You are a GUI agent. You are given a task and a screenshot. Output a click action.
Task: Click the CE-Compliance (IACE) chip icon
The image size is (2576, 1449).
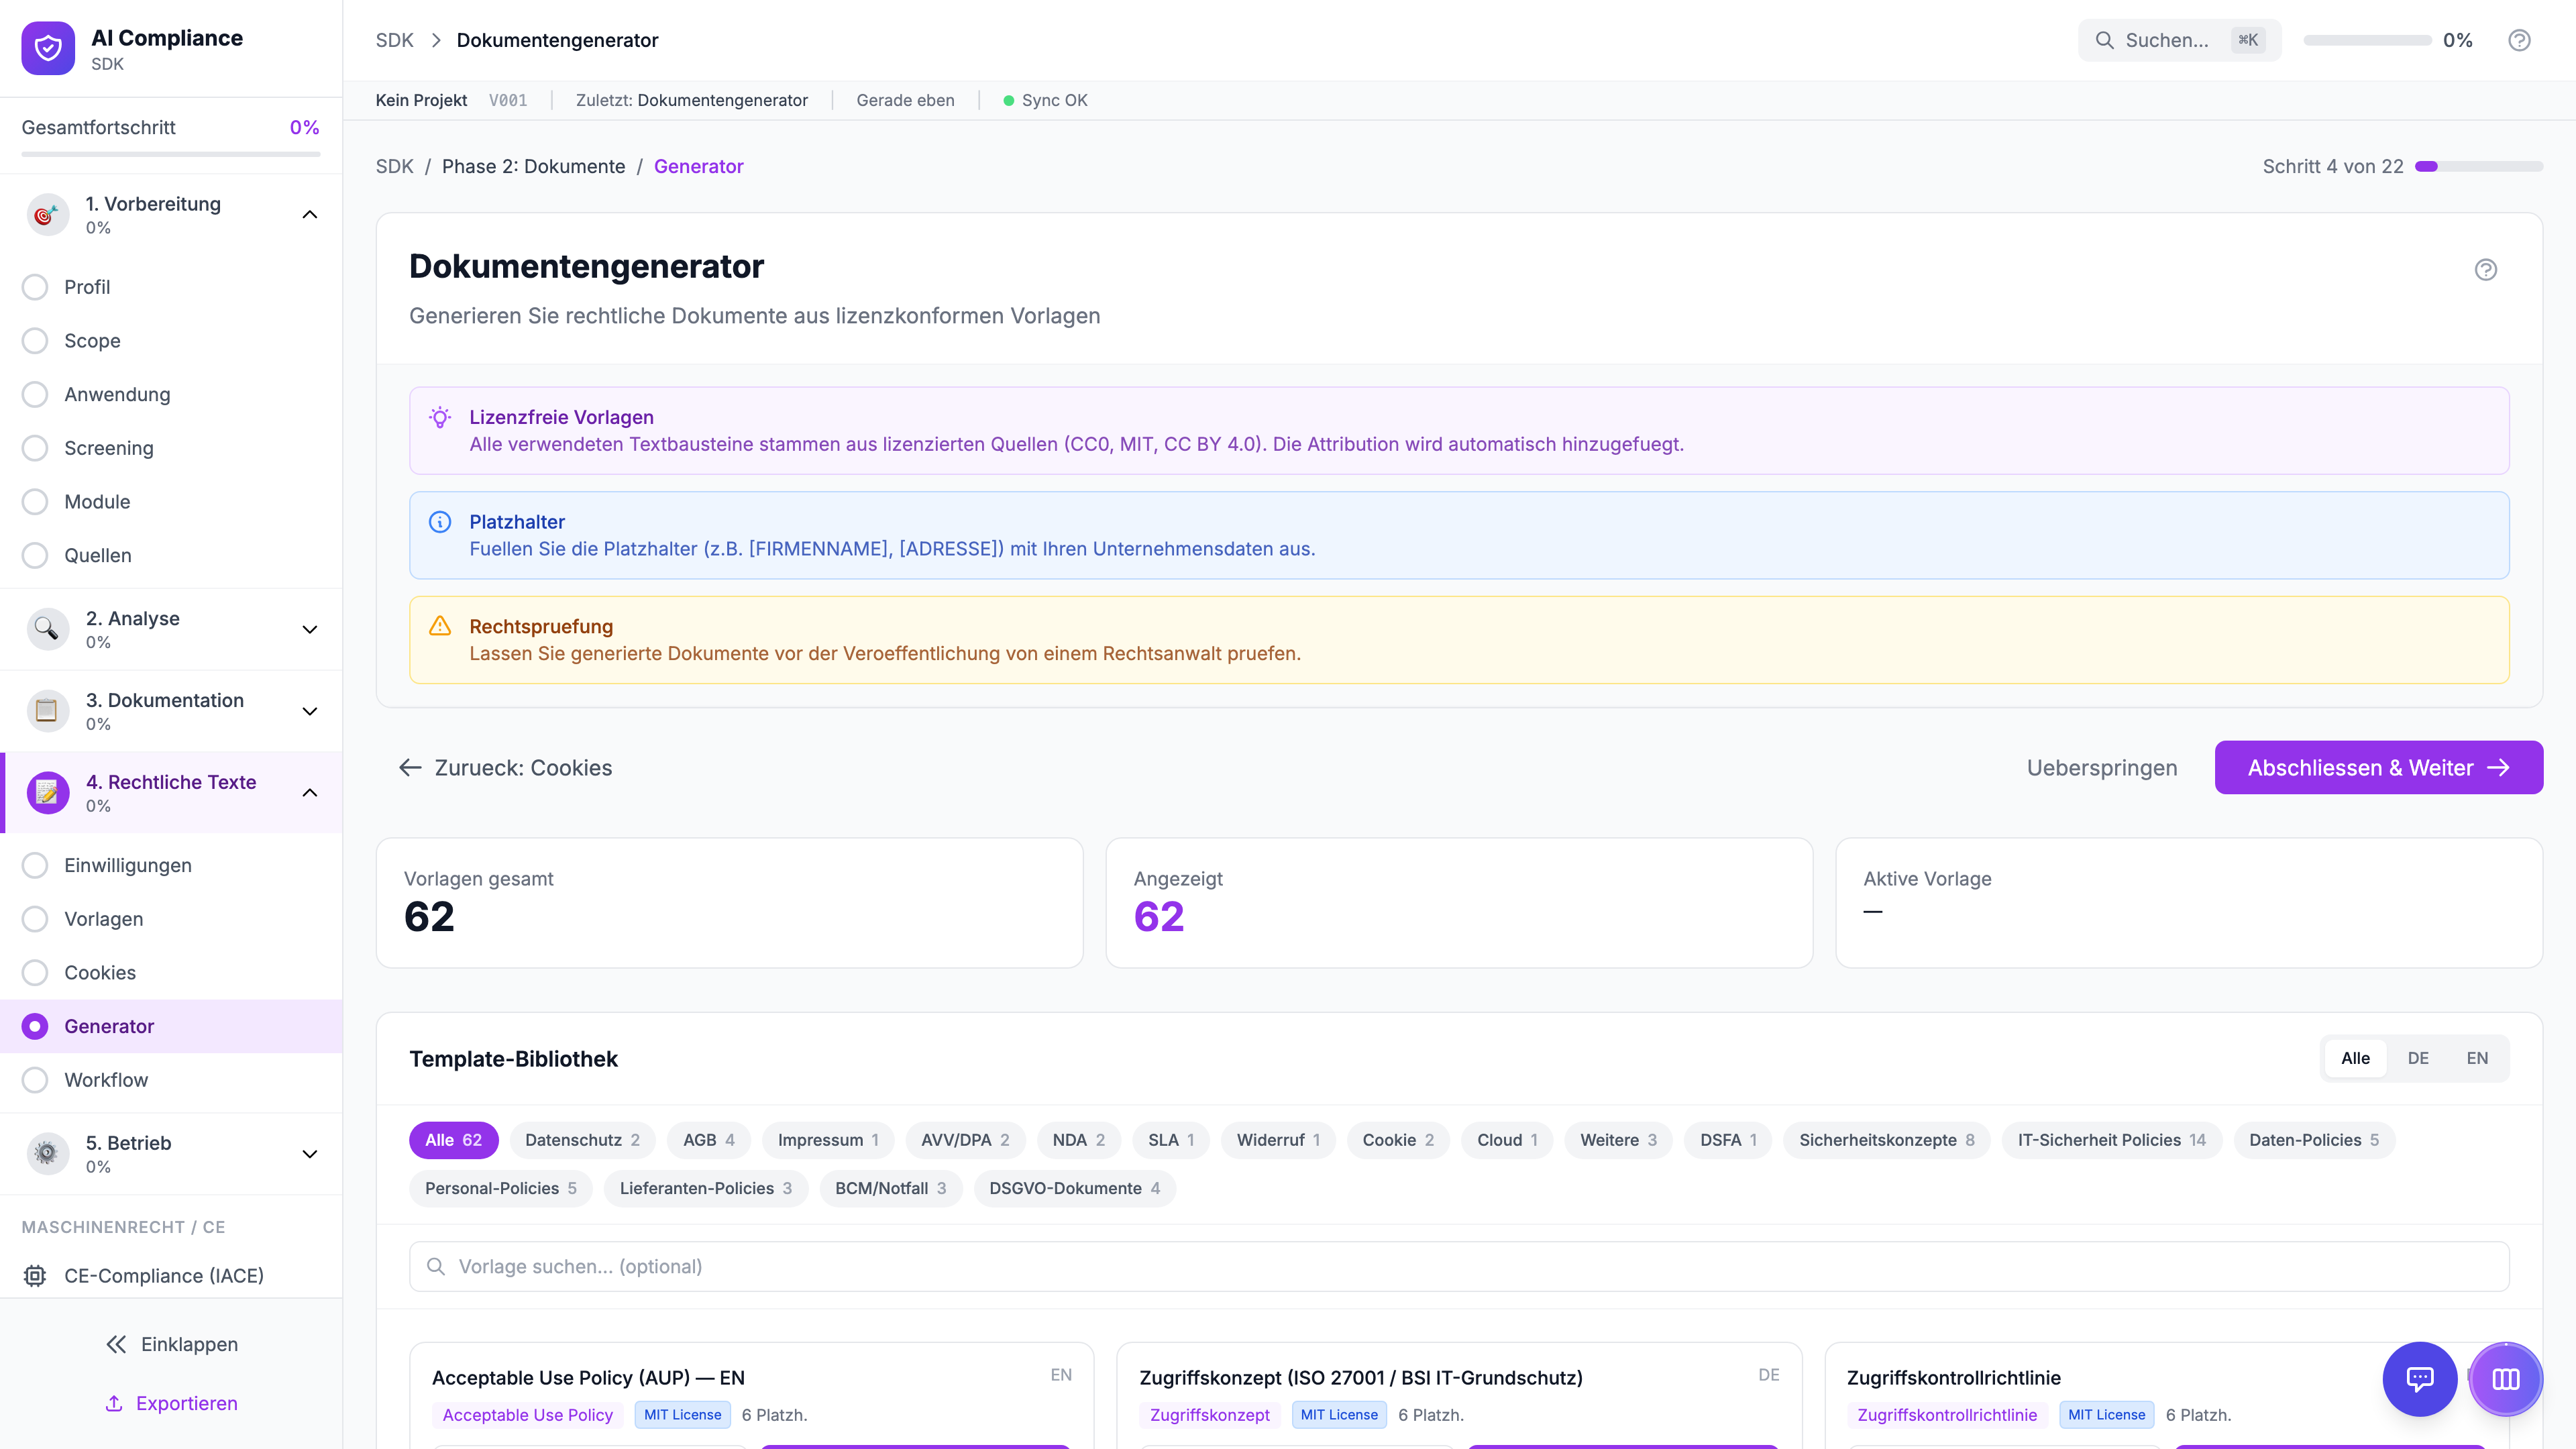[x=35, y=1275]
